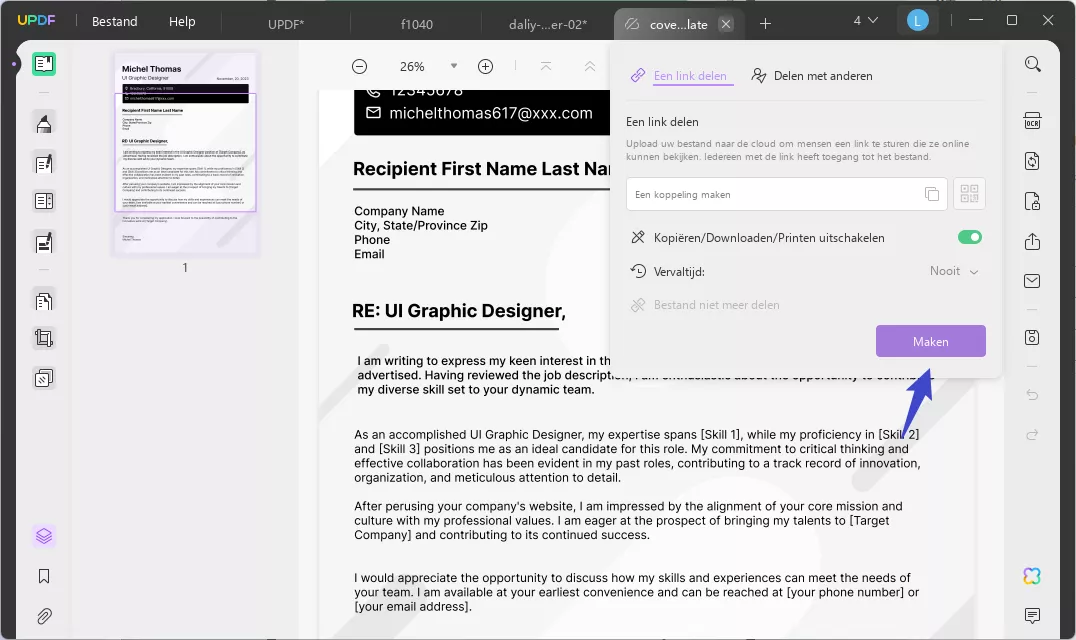Open the Bestand menu
Image resolution: width=1076 pixels, height=640 pixels.
click(115, 21)
